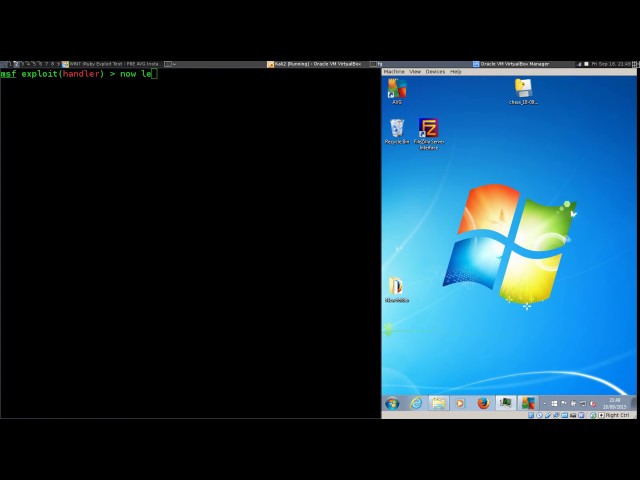Image resolution: width=640 pixels, height=480 pixels.
Task: Open the Machine menu in VirtualBox
Action: (x=394, y=71)
